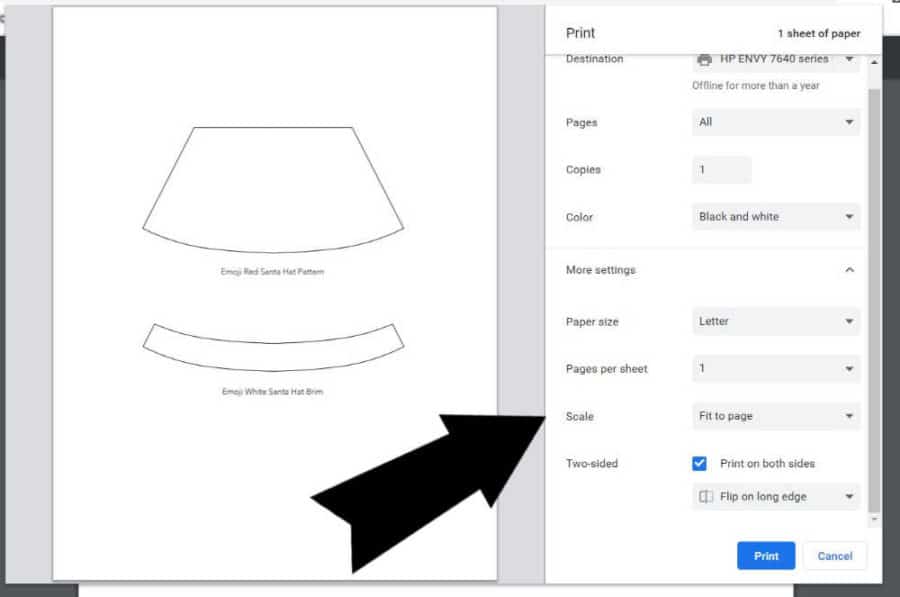
Task: Cancel the print dialog
Action: point(835,556)
